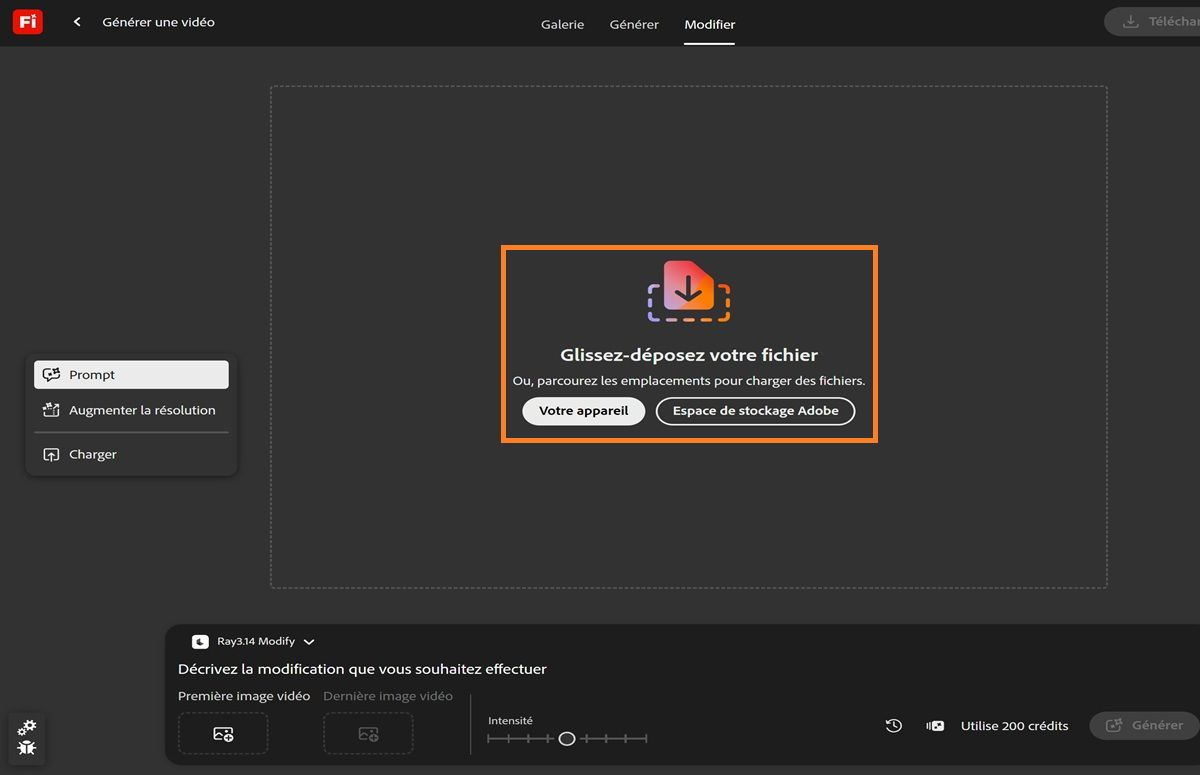The height and width of the screenshot is (775, 1200).
Task: Click the Générer button
Action: (1144, 726)
